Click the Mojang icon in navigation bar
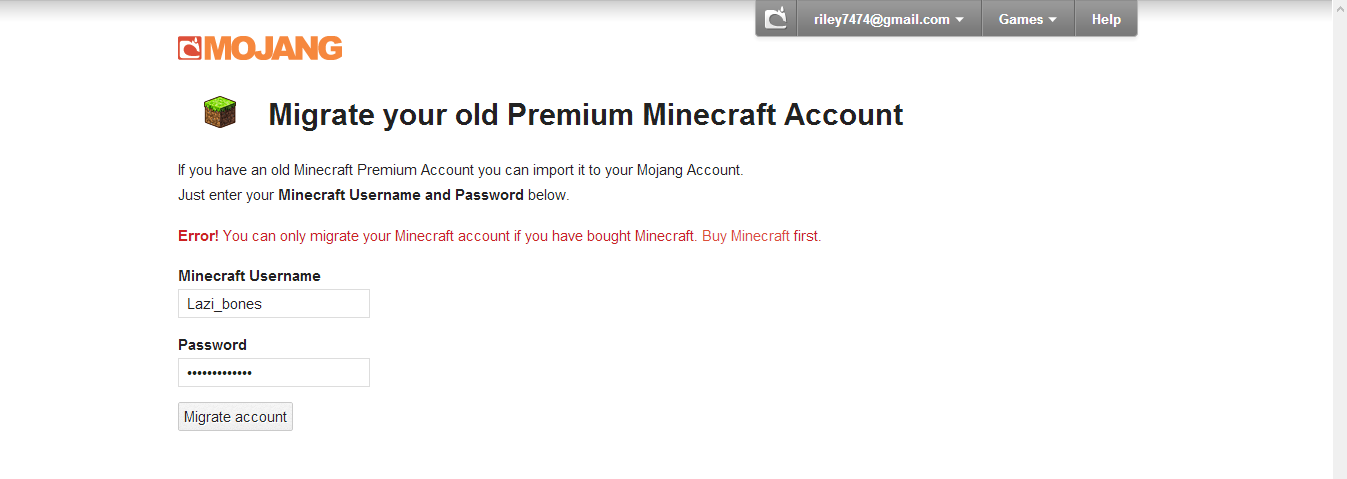Screen dimensions: 1347x479 [x=776, y=19]
